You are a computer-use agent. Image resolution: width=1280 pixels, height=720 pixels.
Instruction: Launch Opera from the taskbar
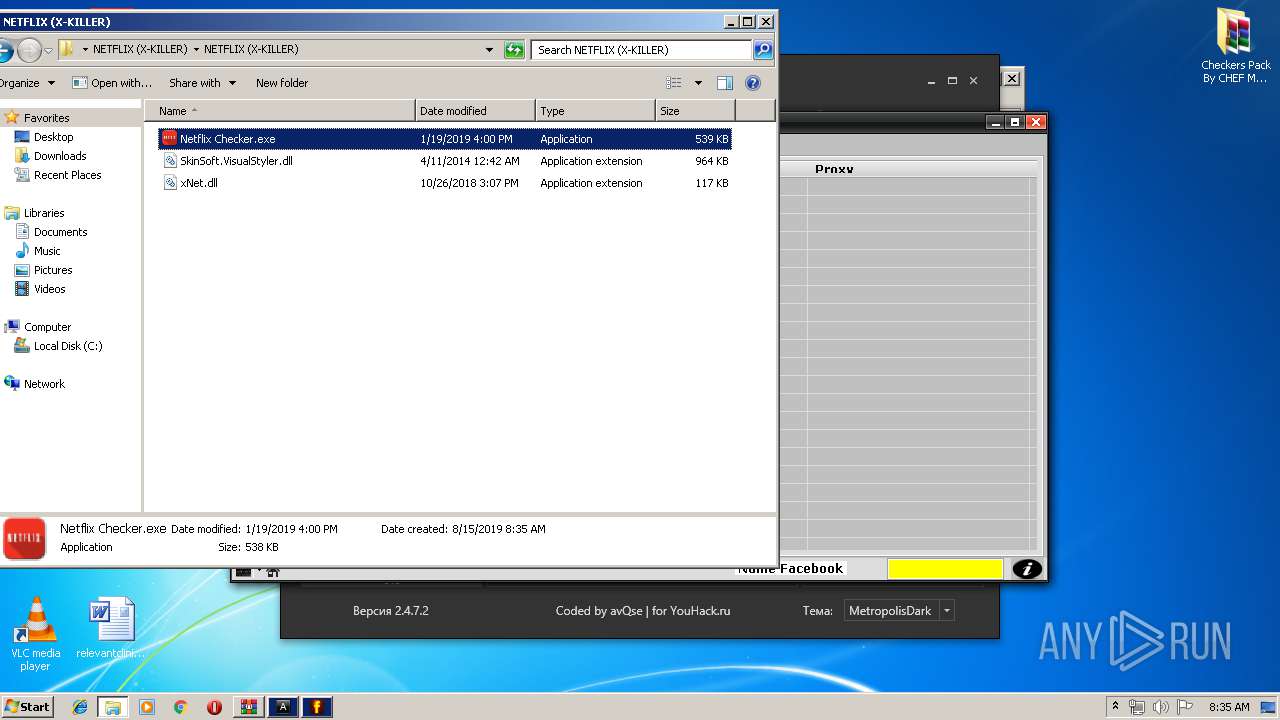click(x=214, y=707)
